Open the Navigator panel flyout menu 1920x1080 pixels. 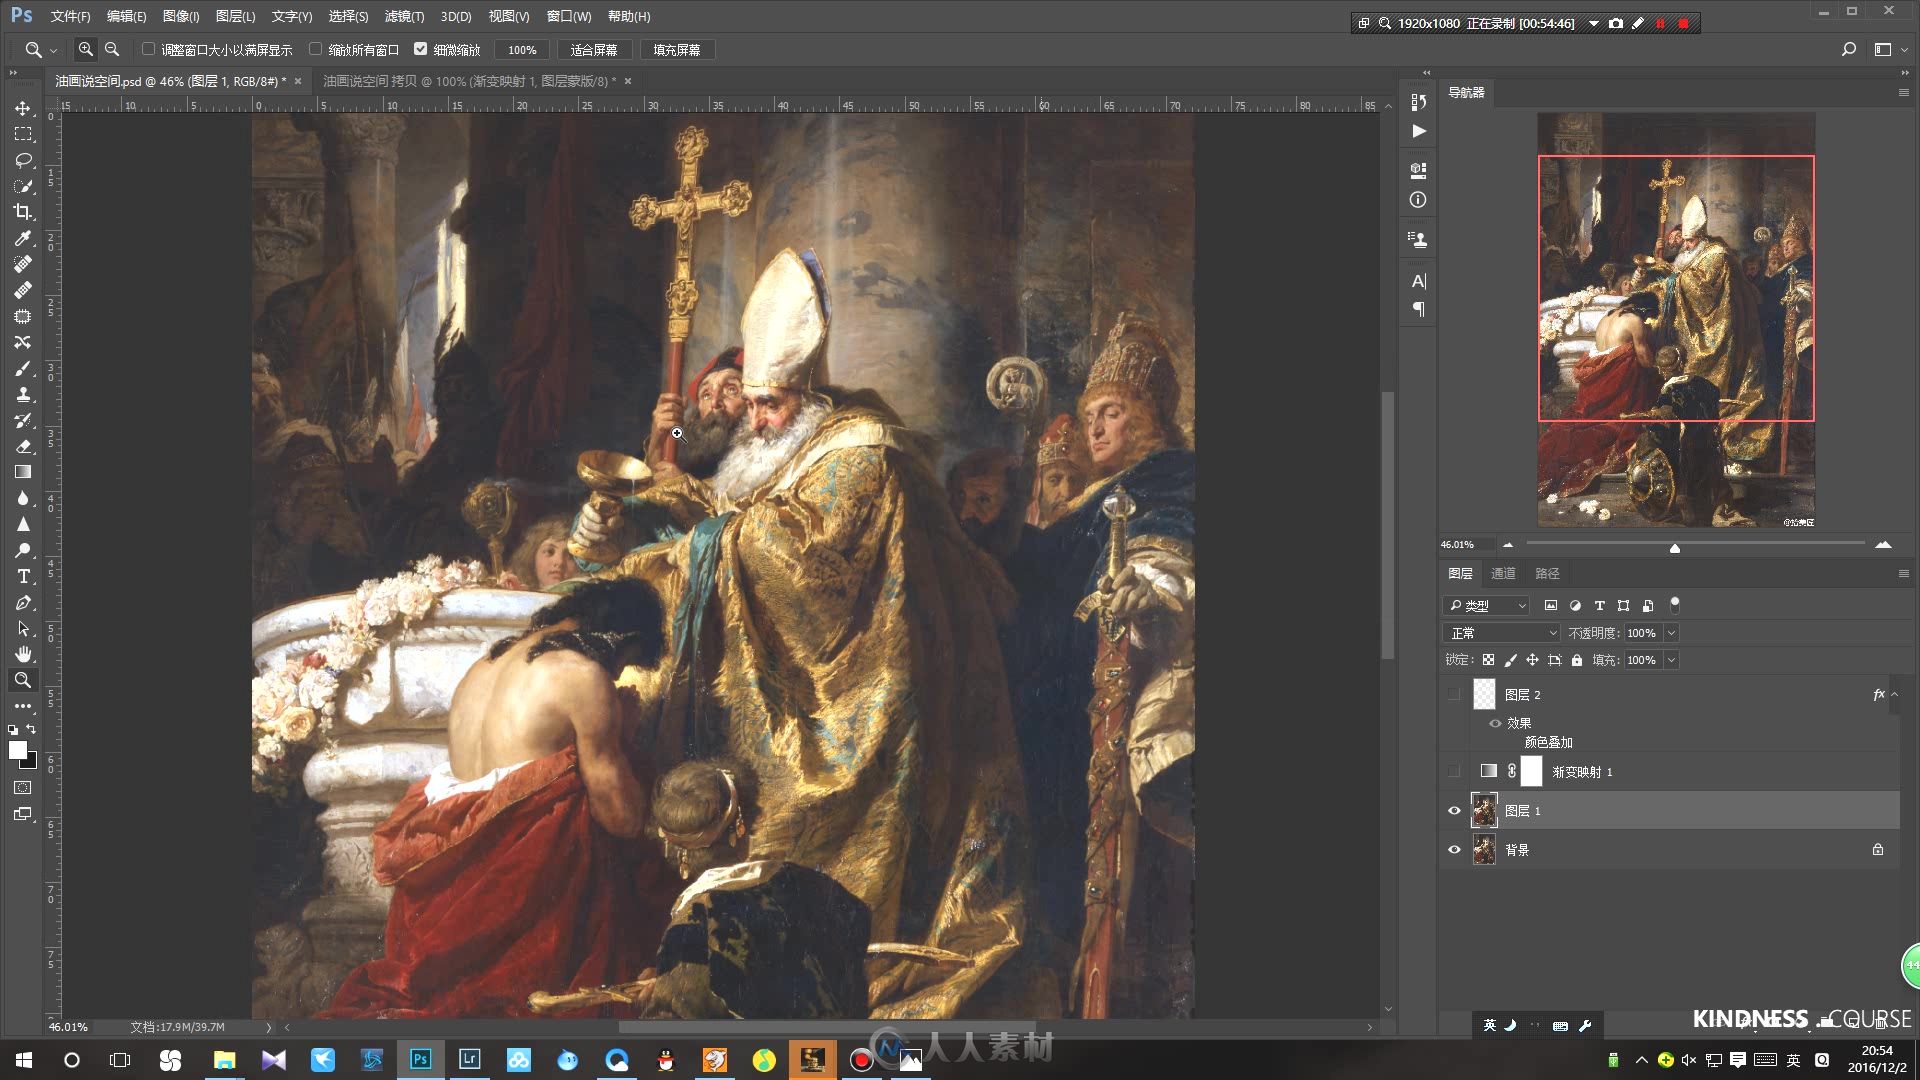(1903, 92)
